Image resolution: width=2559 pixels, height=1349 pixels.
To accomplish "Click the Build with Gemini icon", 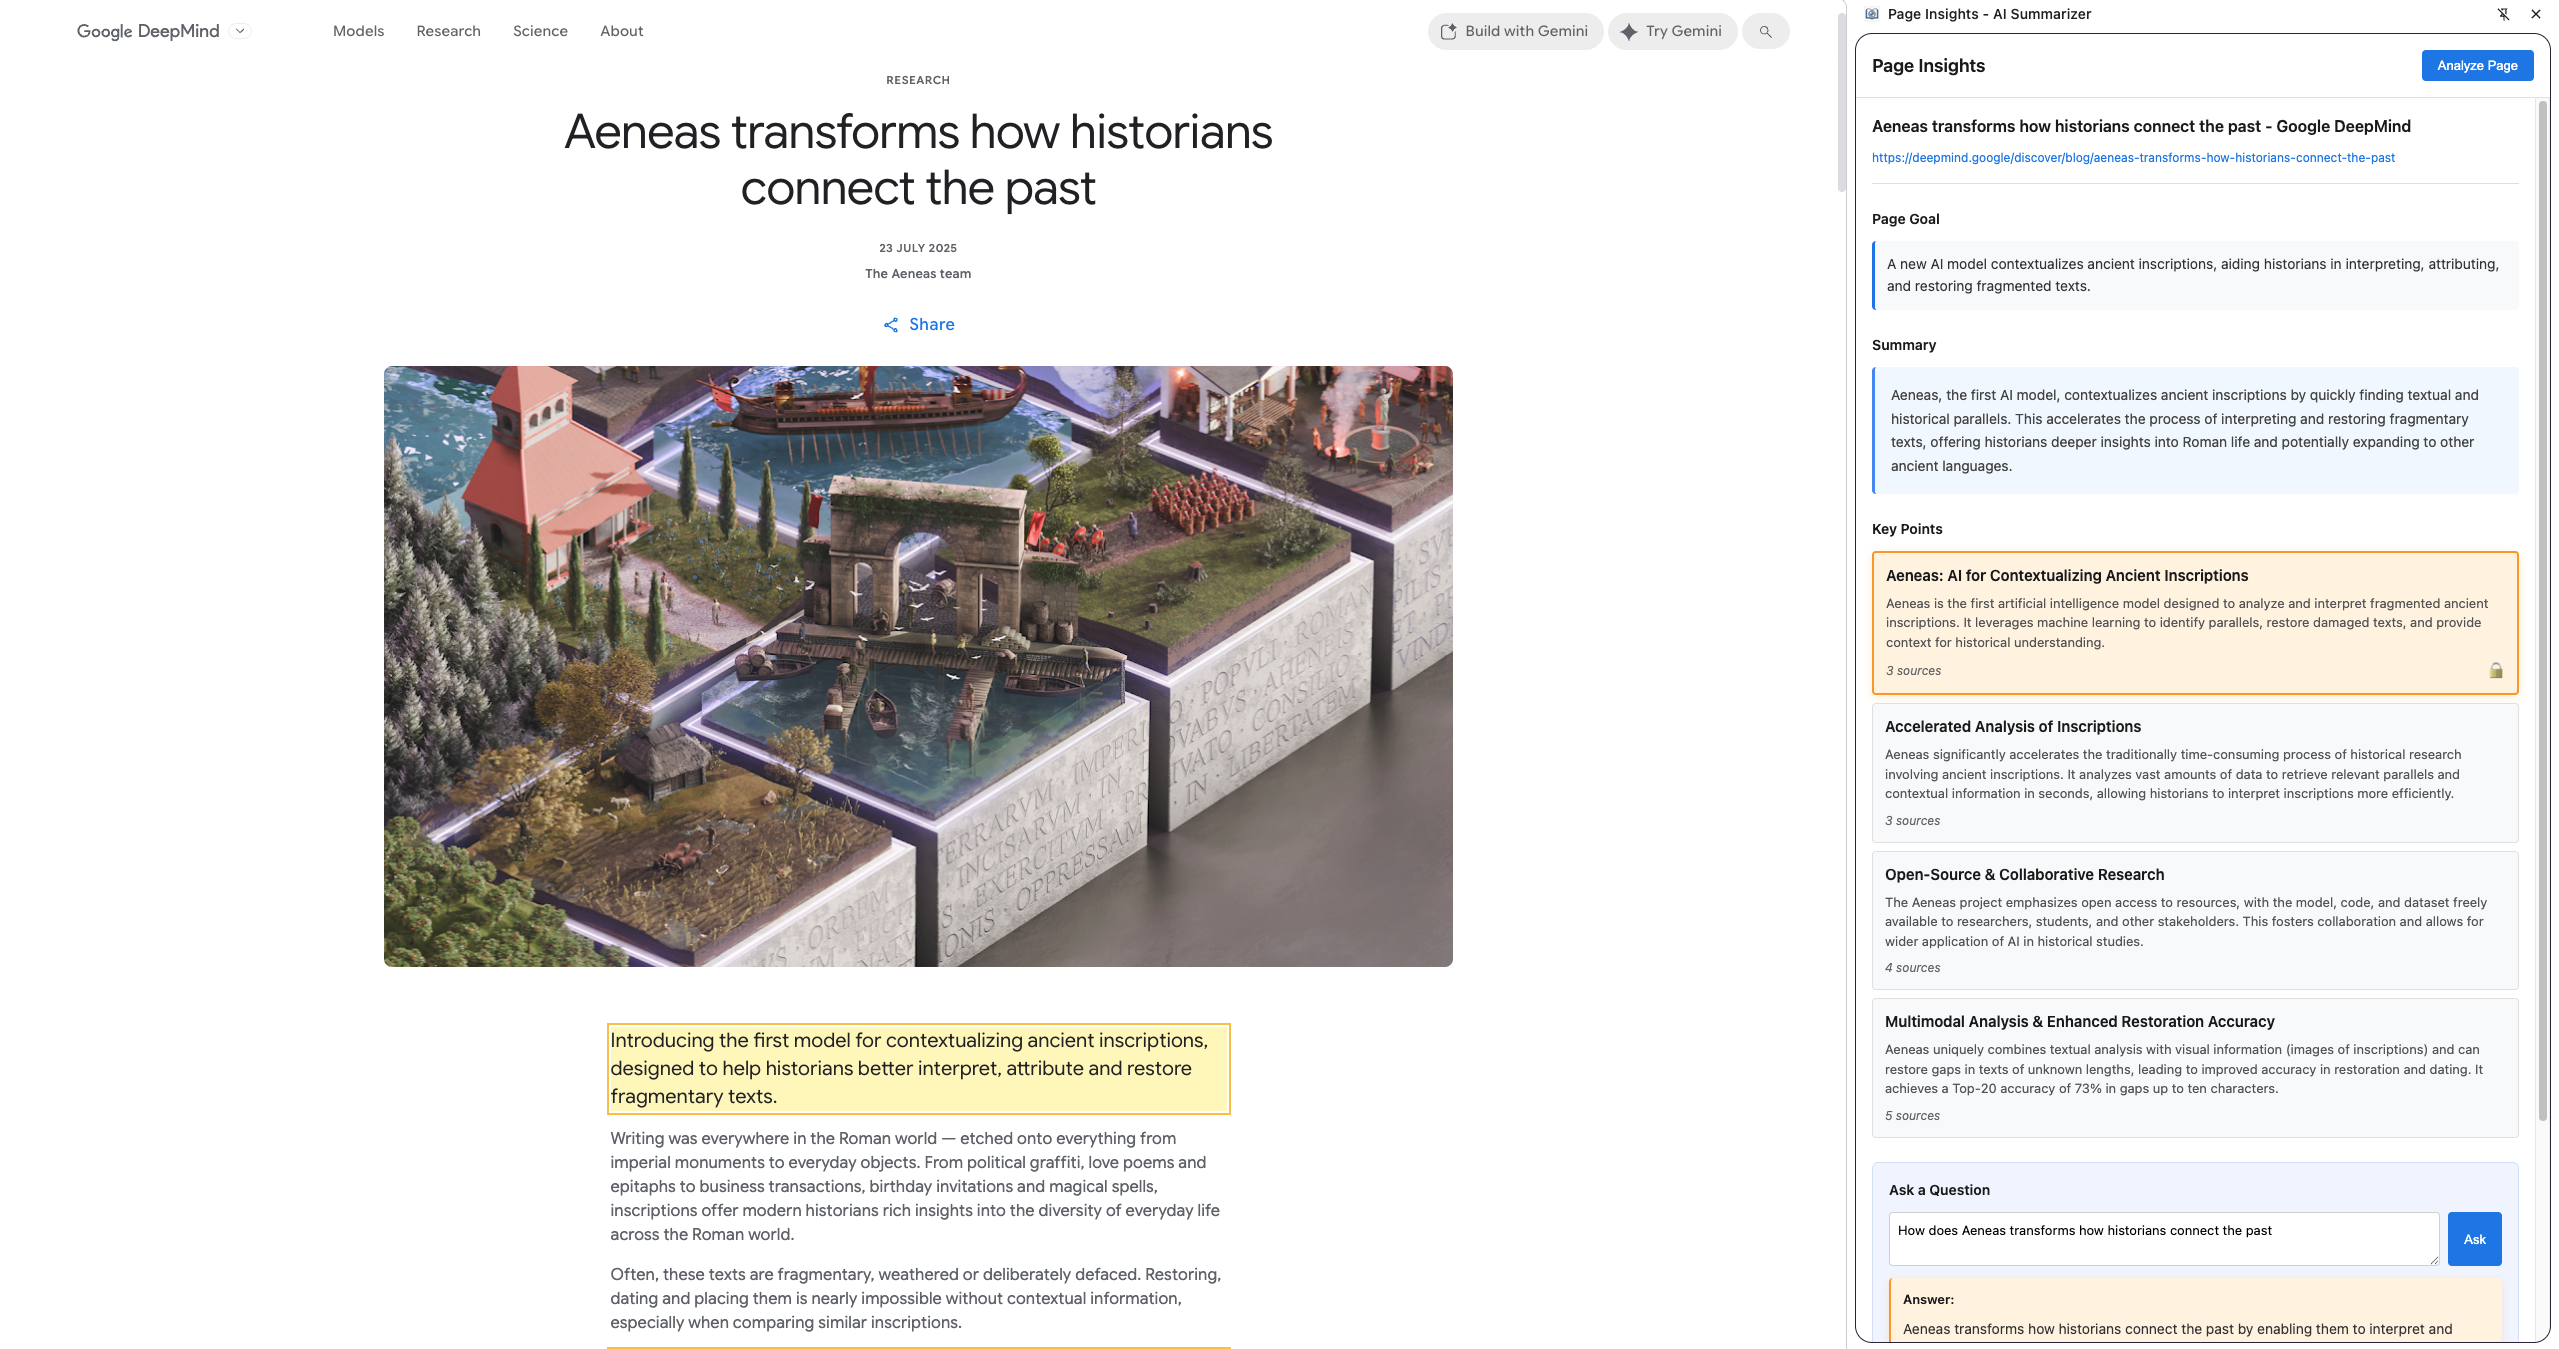I will click(1448, 32).
